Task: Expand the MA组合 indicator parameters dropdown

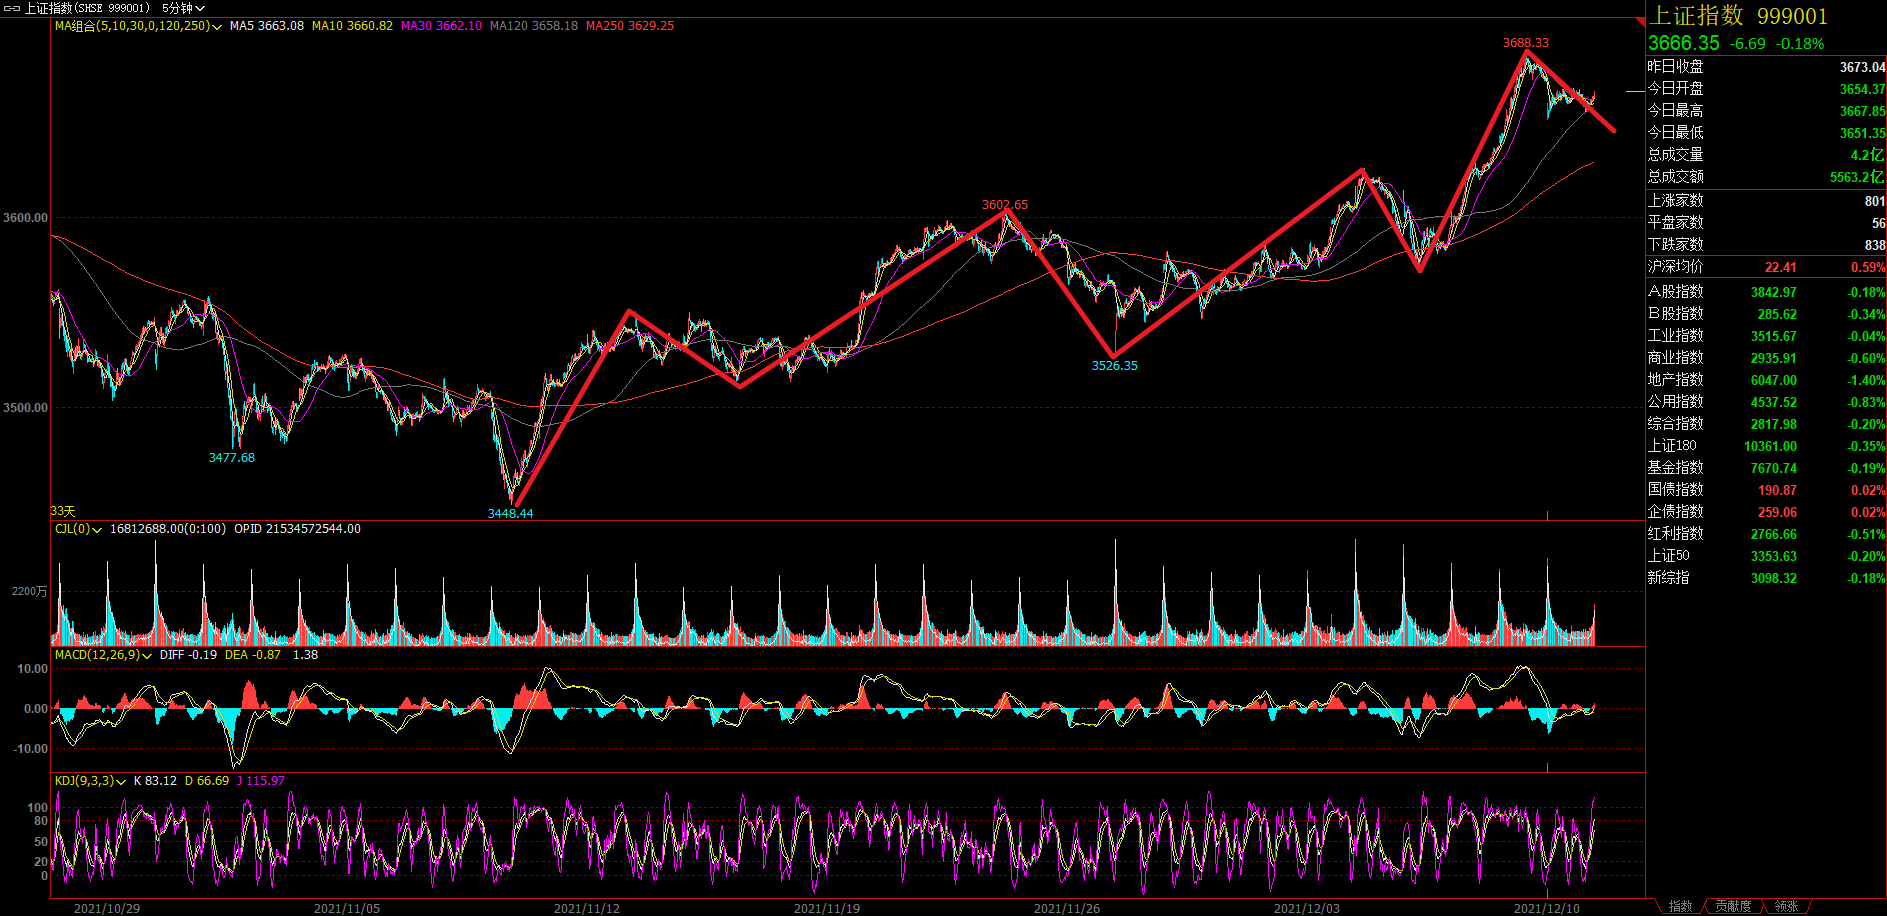Action: [217, 27]
